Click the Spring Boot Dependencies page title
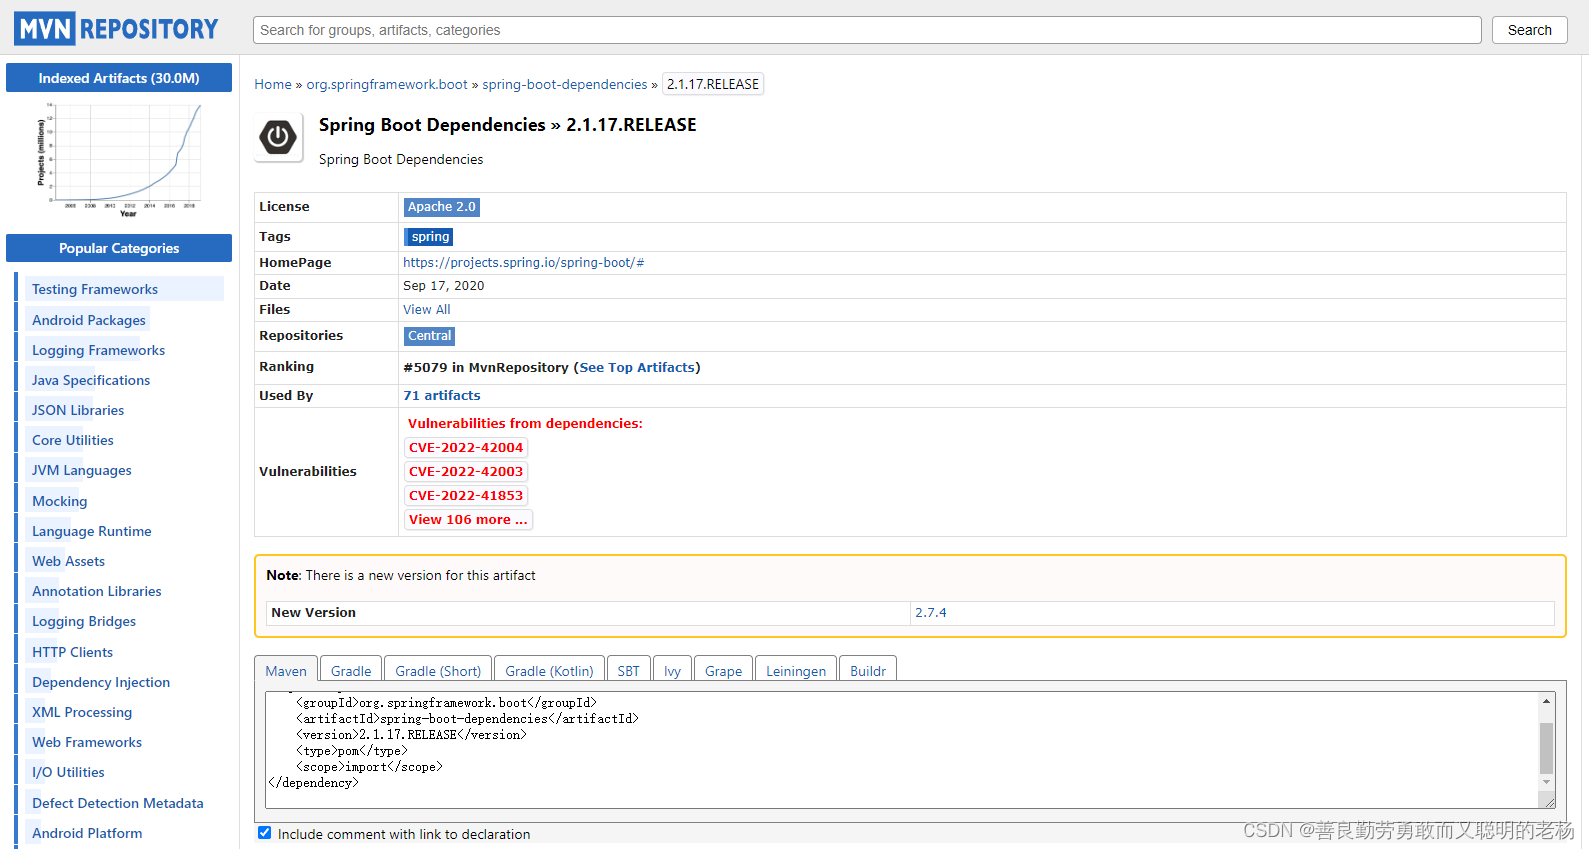The image size is (1589, 849). pos(508,125)
